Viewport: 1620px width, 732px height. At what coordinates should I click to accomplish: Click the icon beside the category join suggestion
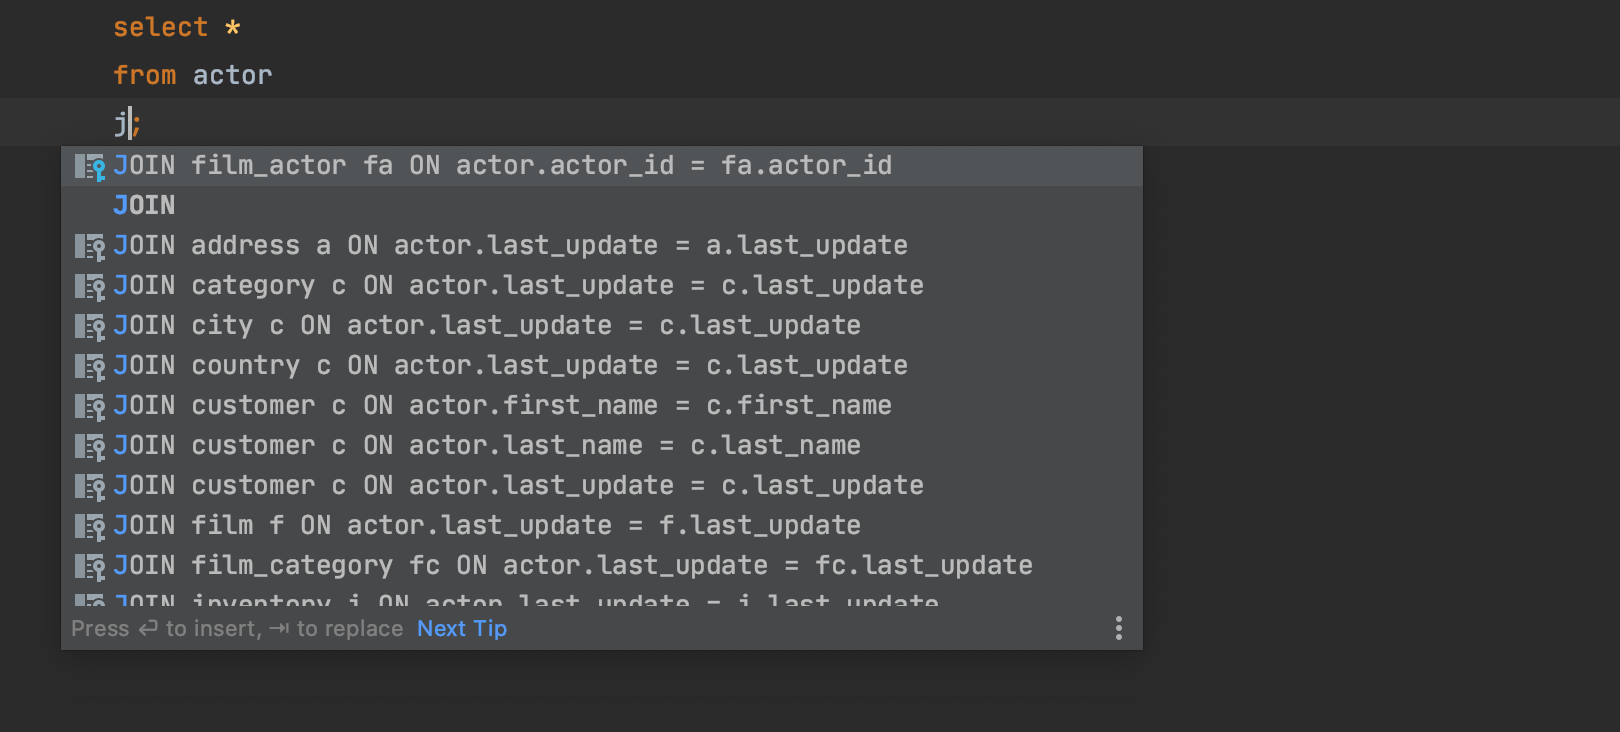tap(90, 287)
